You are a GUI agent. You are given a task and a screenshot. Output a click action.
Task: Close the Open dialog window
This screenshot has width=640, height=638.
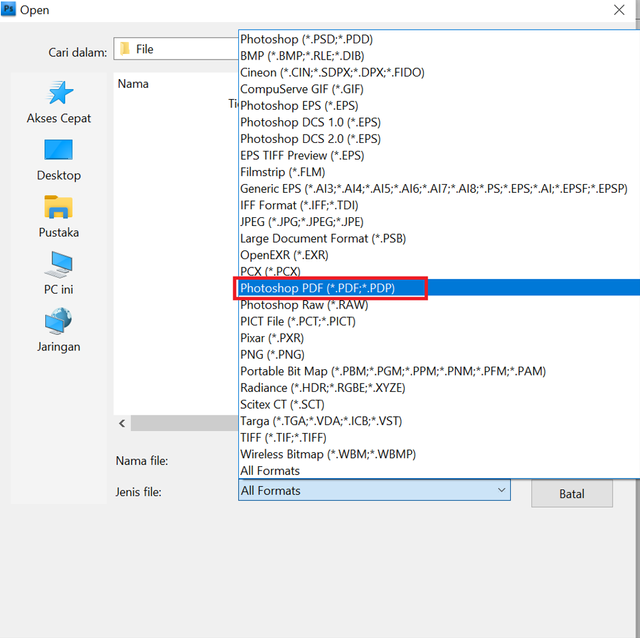[619, 10]
